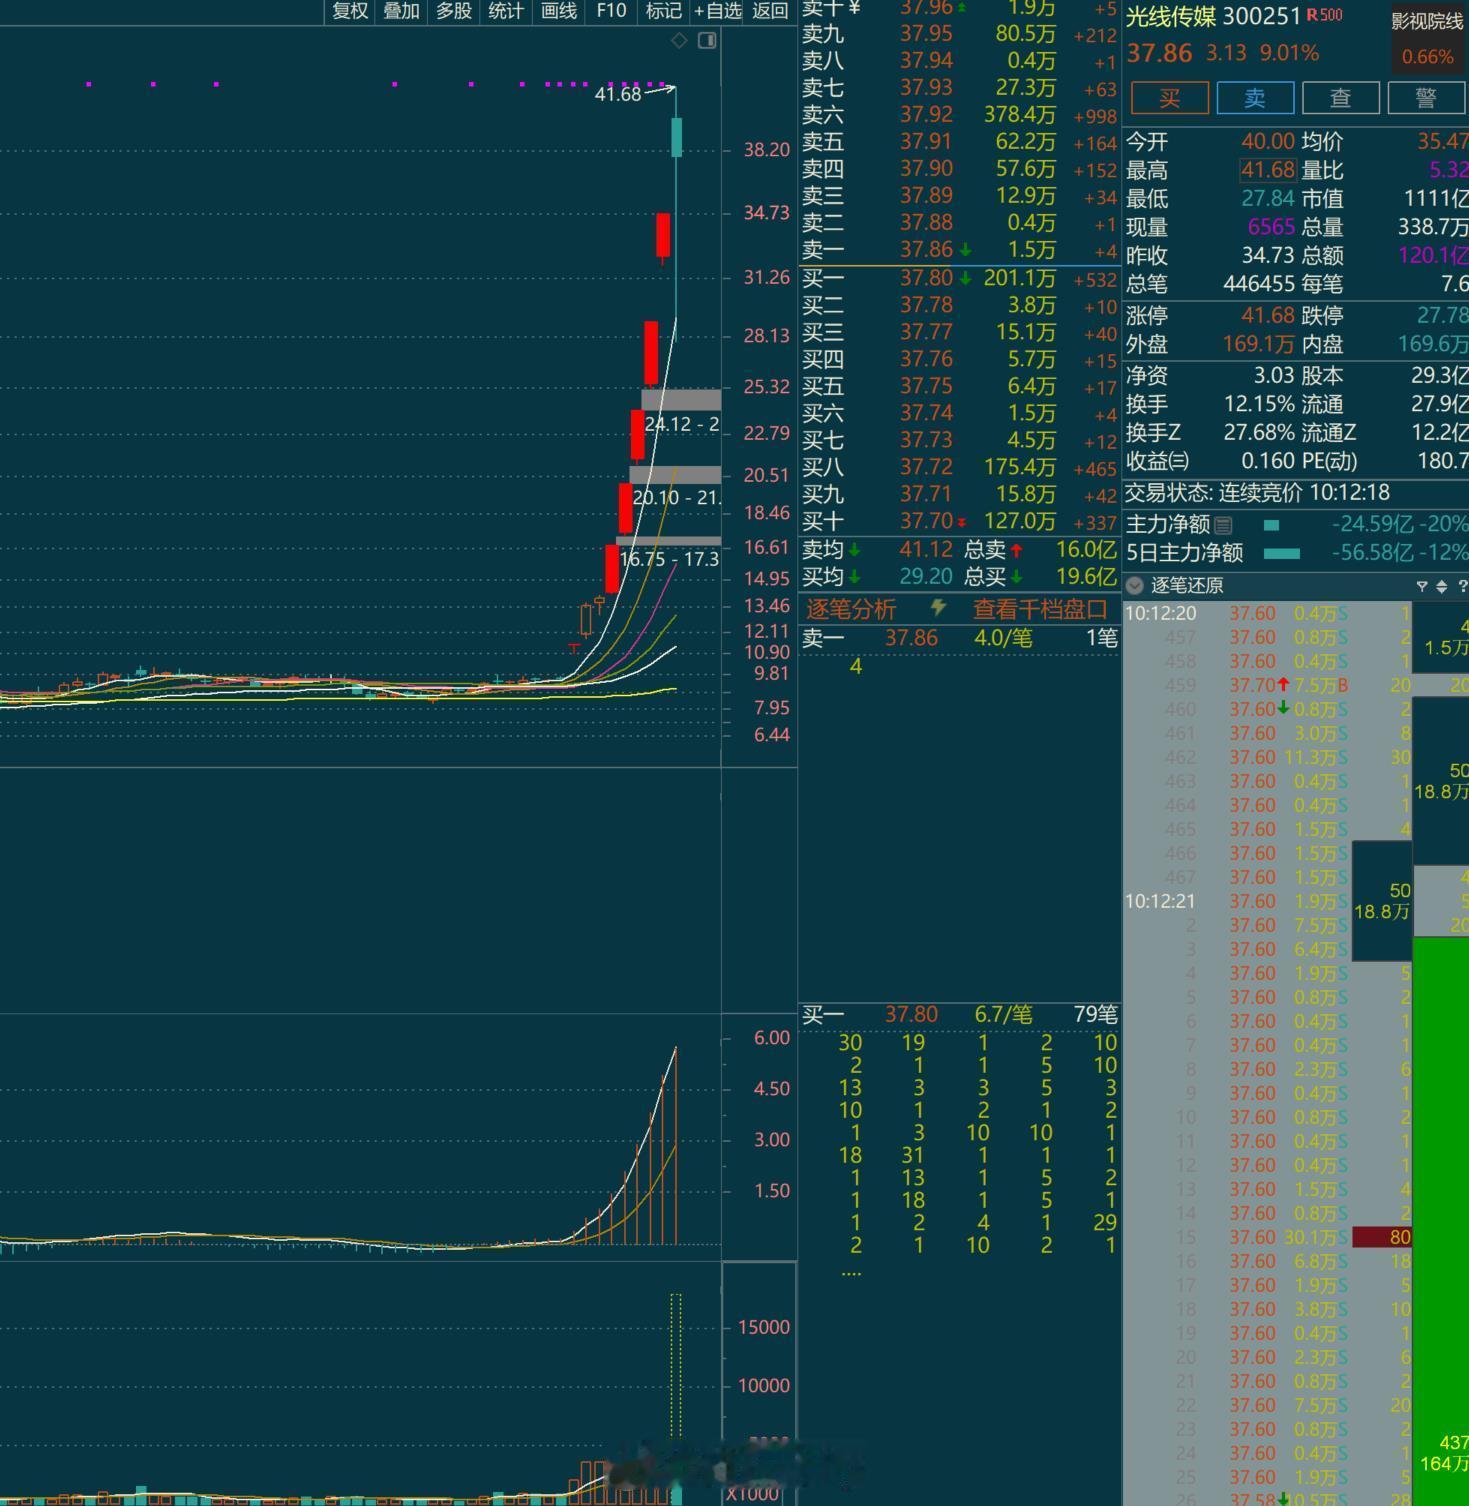Image resolution: width=1469 pixels, height=1506 pixels.
Task: Click the 38.20 price axis label
Action: coord(767,150)
